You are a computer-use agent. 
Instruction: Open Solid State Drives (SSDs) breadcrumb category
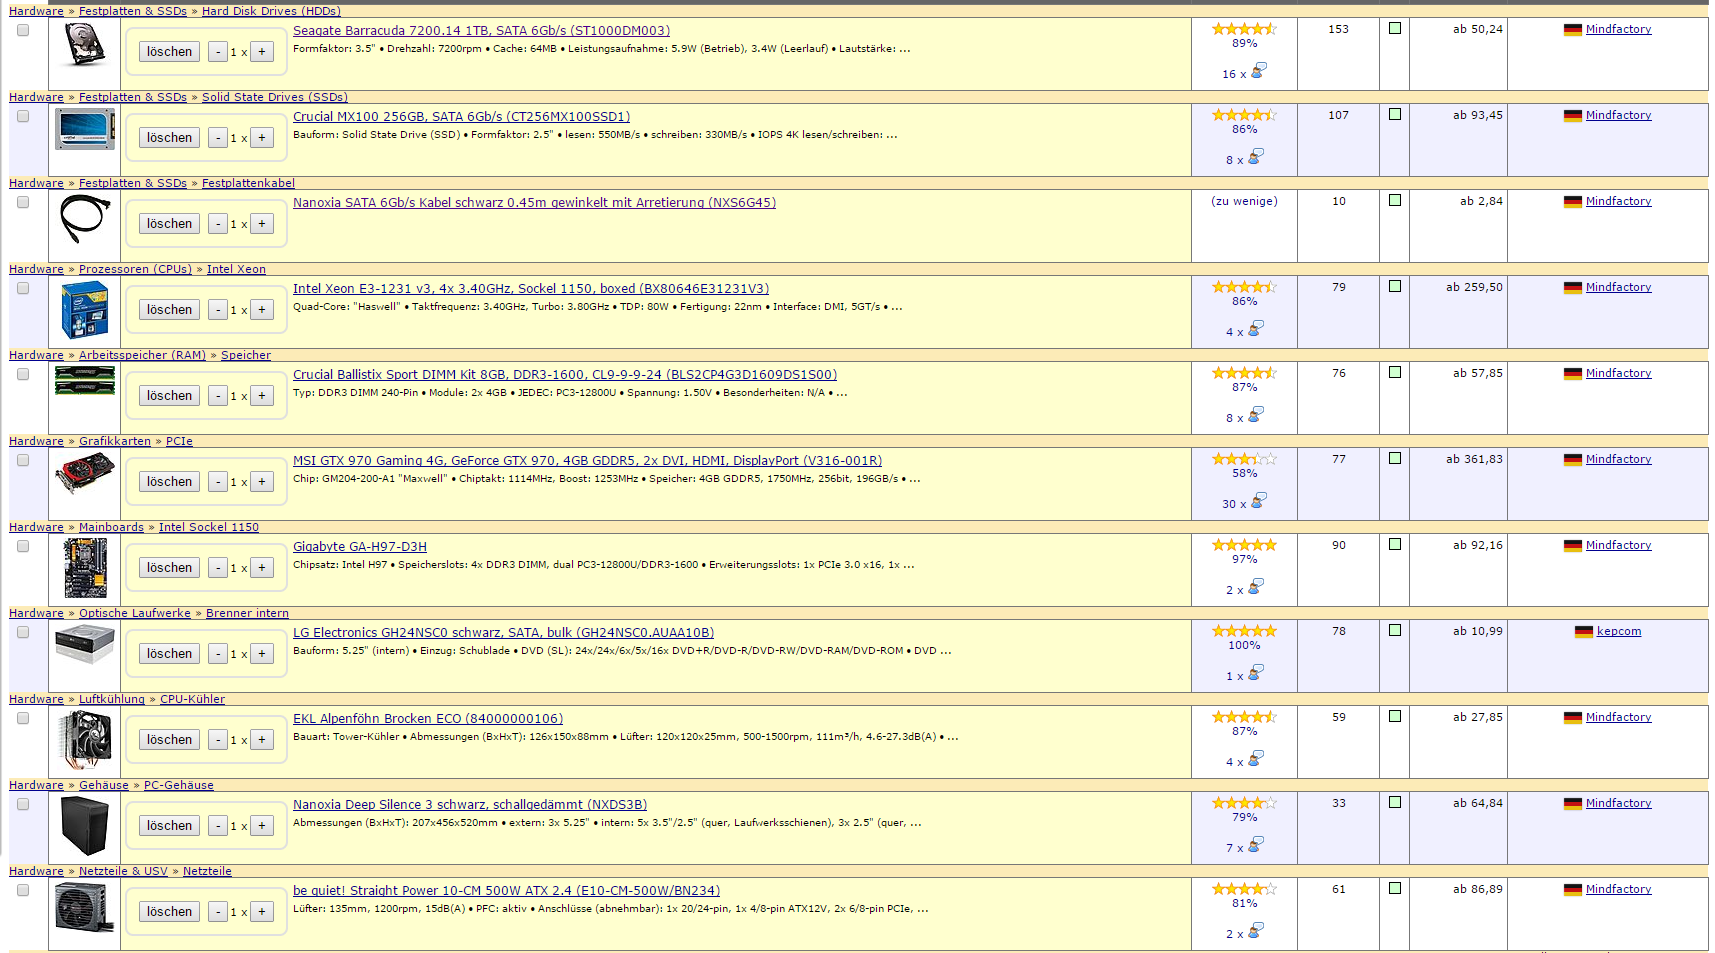point(275,97)
